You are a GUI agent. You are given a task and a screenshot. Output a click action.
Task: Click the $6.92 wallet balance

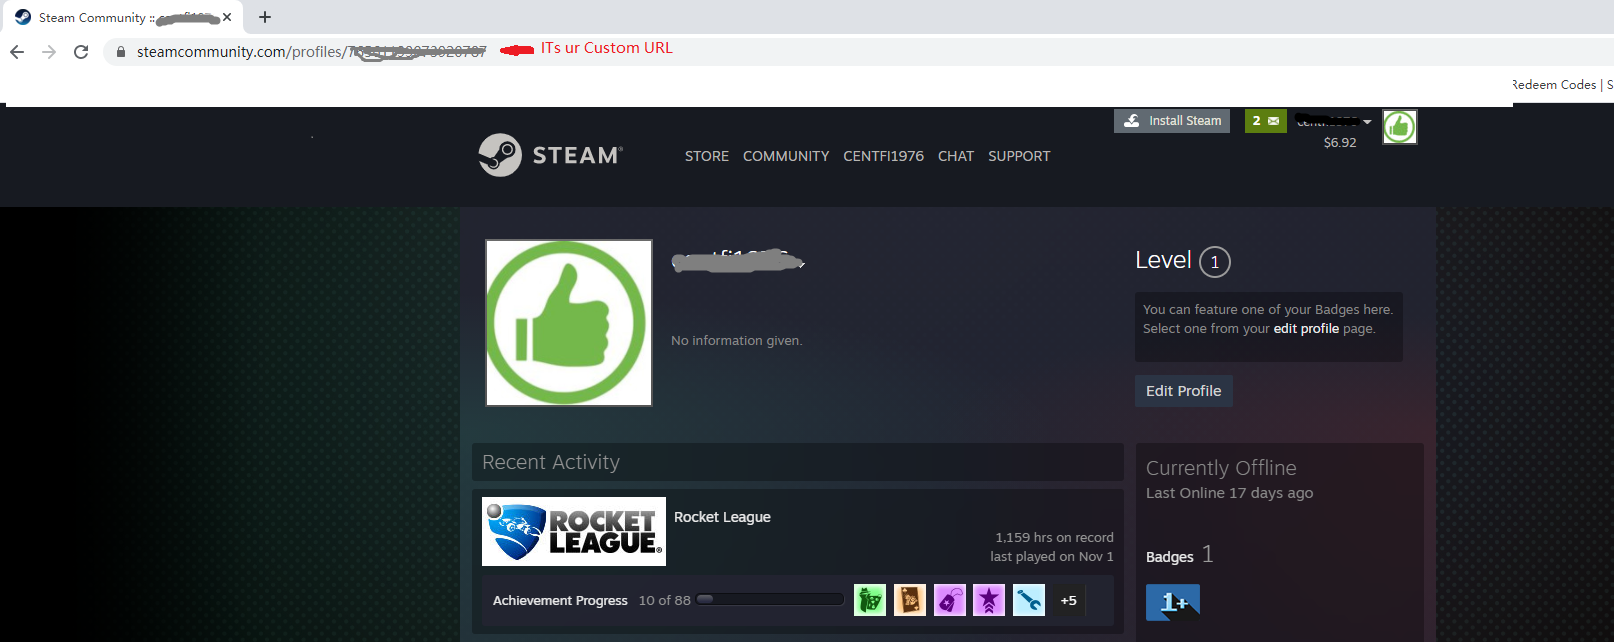(1340, 143)
